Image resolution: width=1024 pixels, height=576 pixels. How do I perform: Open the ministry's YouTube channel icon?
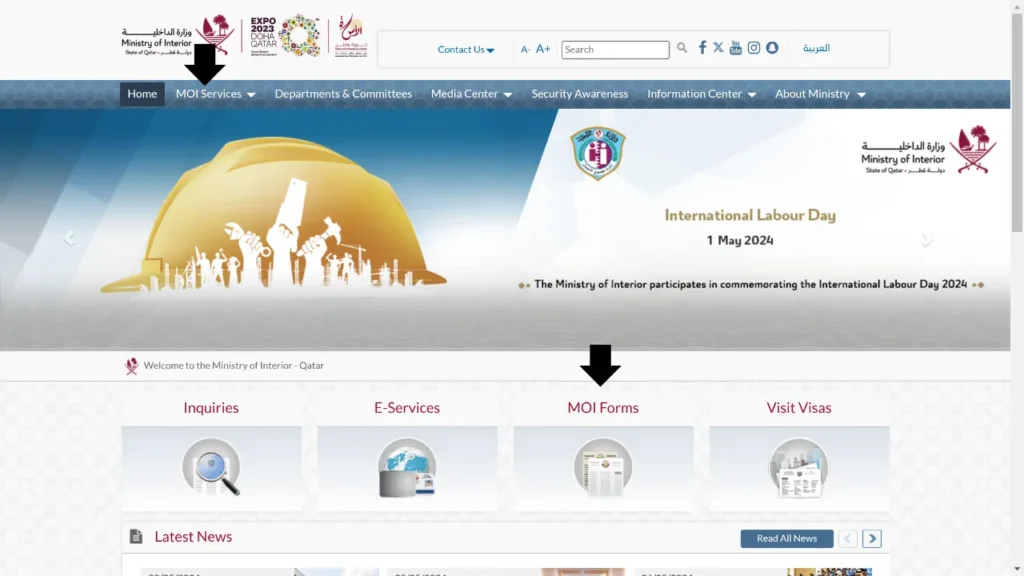click(x=736, y=47)
